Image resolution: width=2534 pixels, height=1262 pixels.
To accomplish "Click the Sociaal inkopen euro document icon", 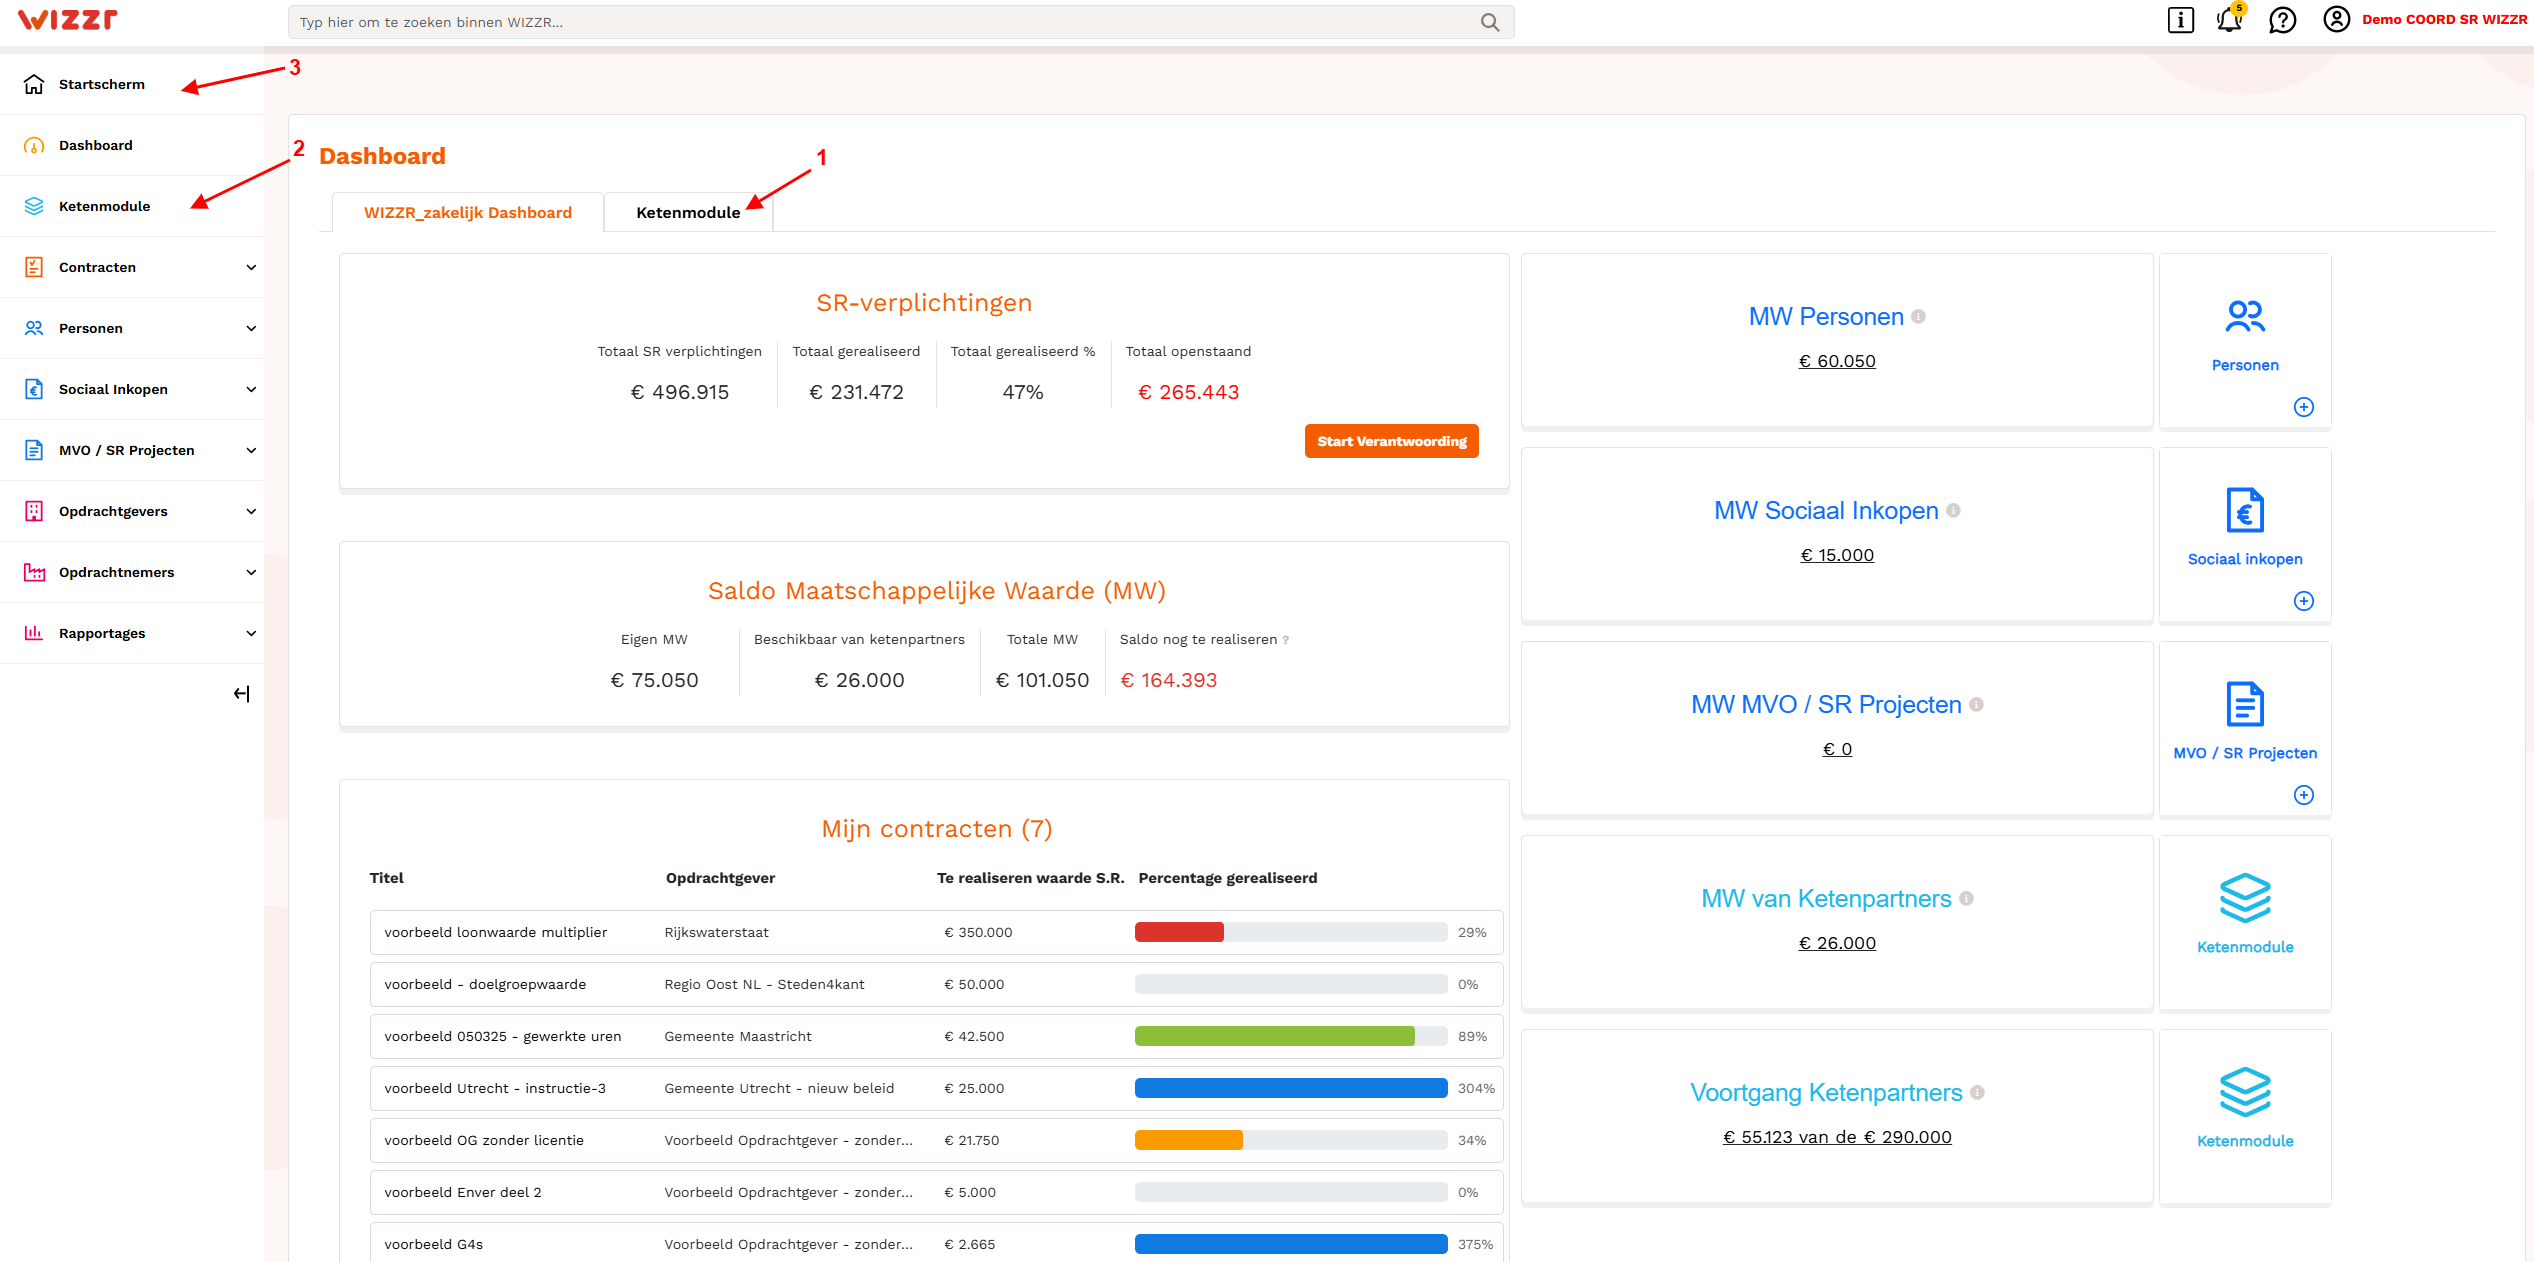I will click(2245, 510).
